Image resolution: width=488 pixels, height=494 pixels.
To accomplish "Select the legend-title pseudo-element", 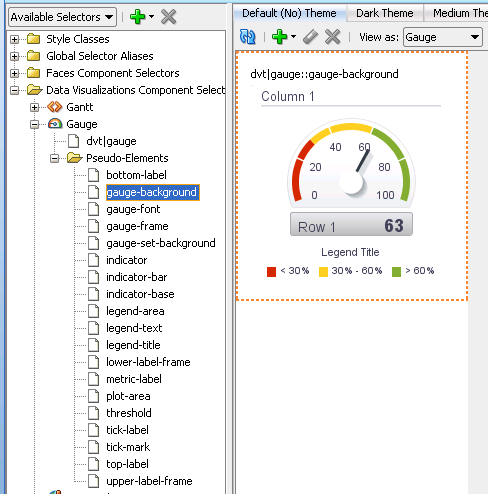I will [133, 345].
